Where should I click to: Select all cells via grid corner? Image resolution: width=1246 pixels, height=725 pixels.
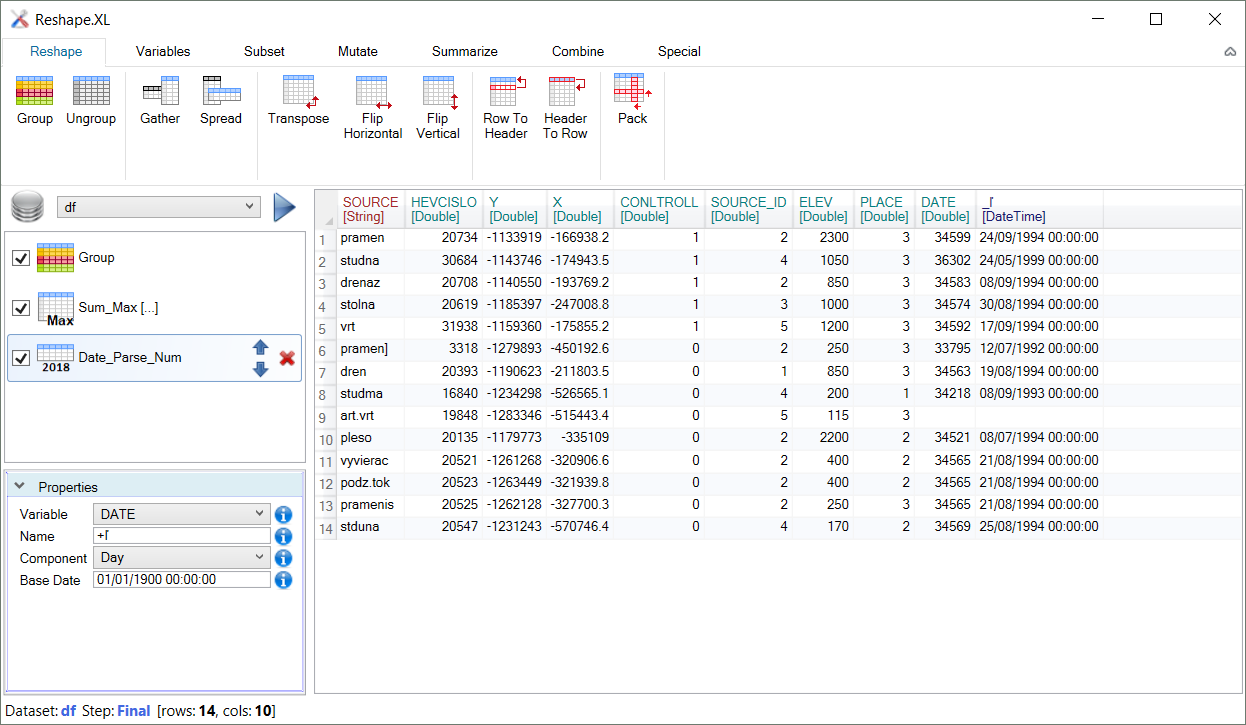click(x=327, y=209)
